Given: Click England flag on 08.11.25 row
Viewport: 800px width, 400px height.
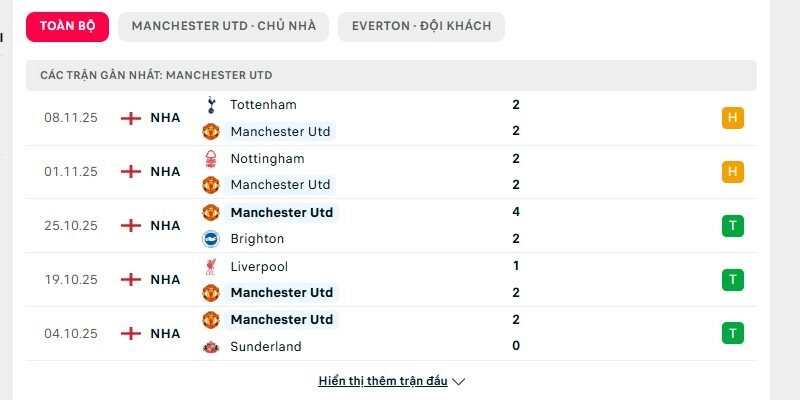Looking at the screenshot, I should pos(130,118).
